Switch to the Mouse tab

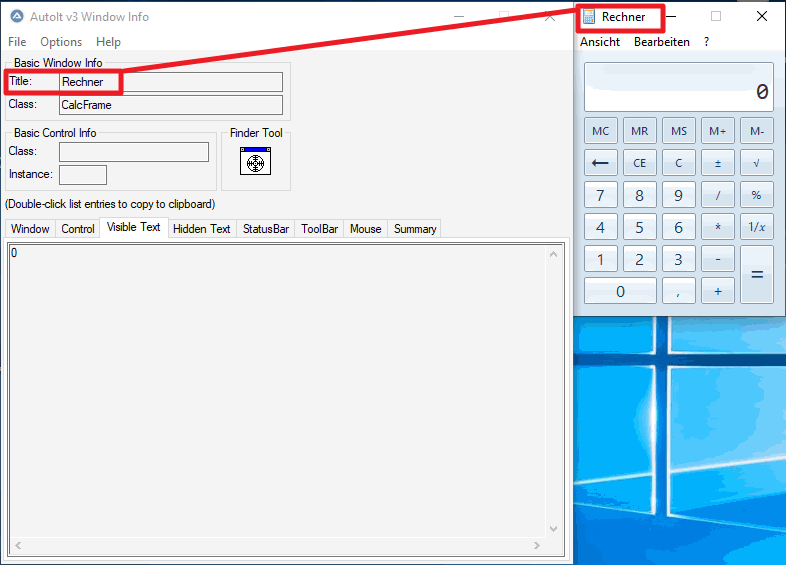(x=365, y=229)
